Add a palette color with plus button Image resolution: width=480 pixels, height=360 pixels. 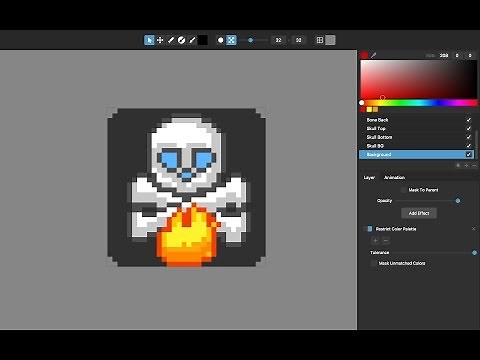click(x=375, y=240)
